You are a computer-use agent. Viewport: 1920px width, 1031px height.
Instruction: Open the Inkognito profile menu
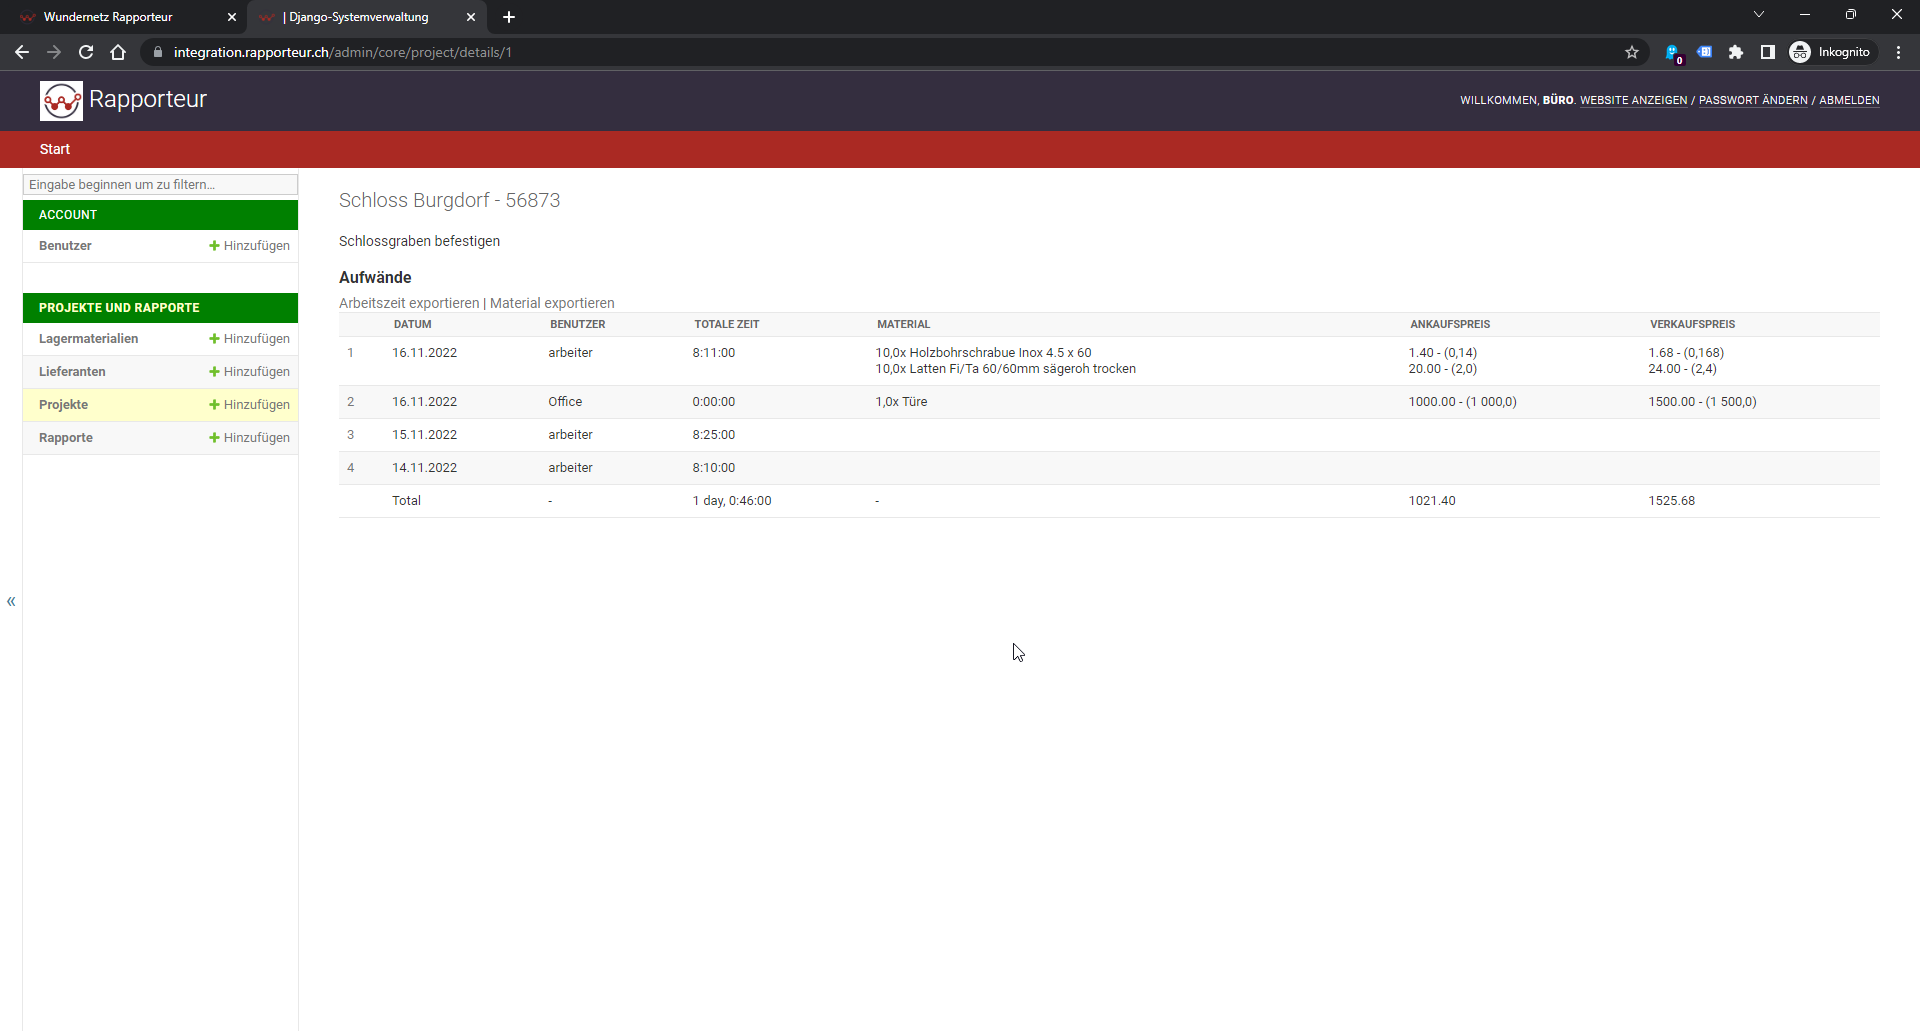tap(1830, 52)
